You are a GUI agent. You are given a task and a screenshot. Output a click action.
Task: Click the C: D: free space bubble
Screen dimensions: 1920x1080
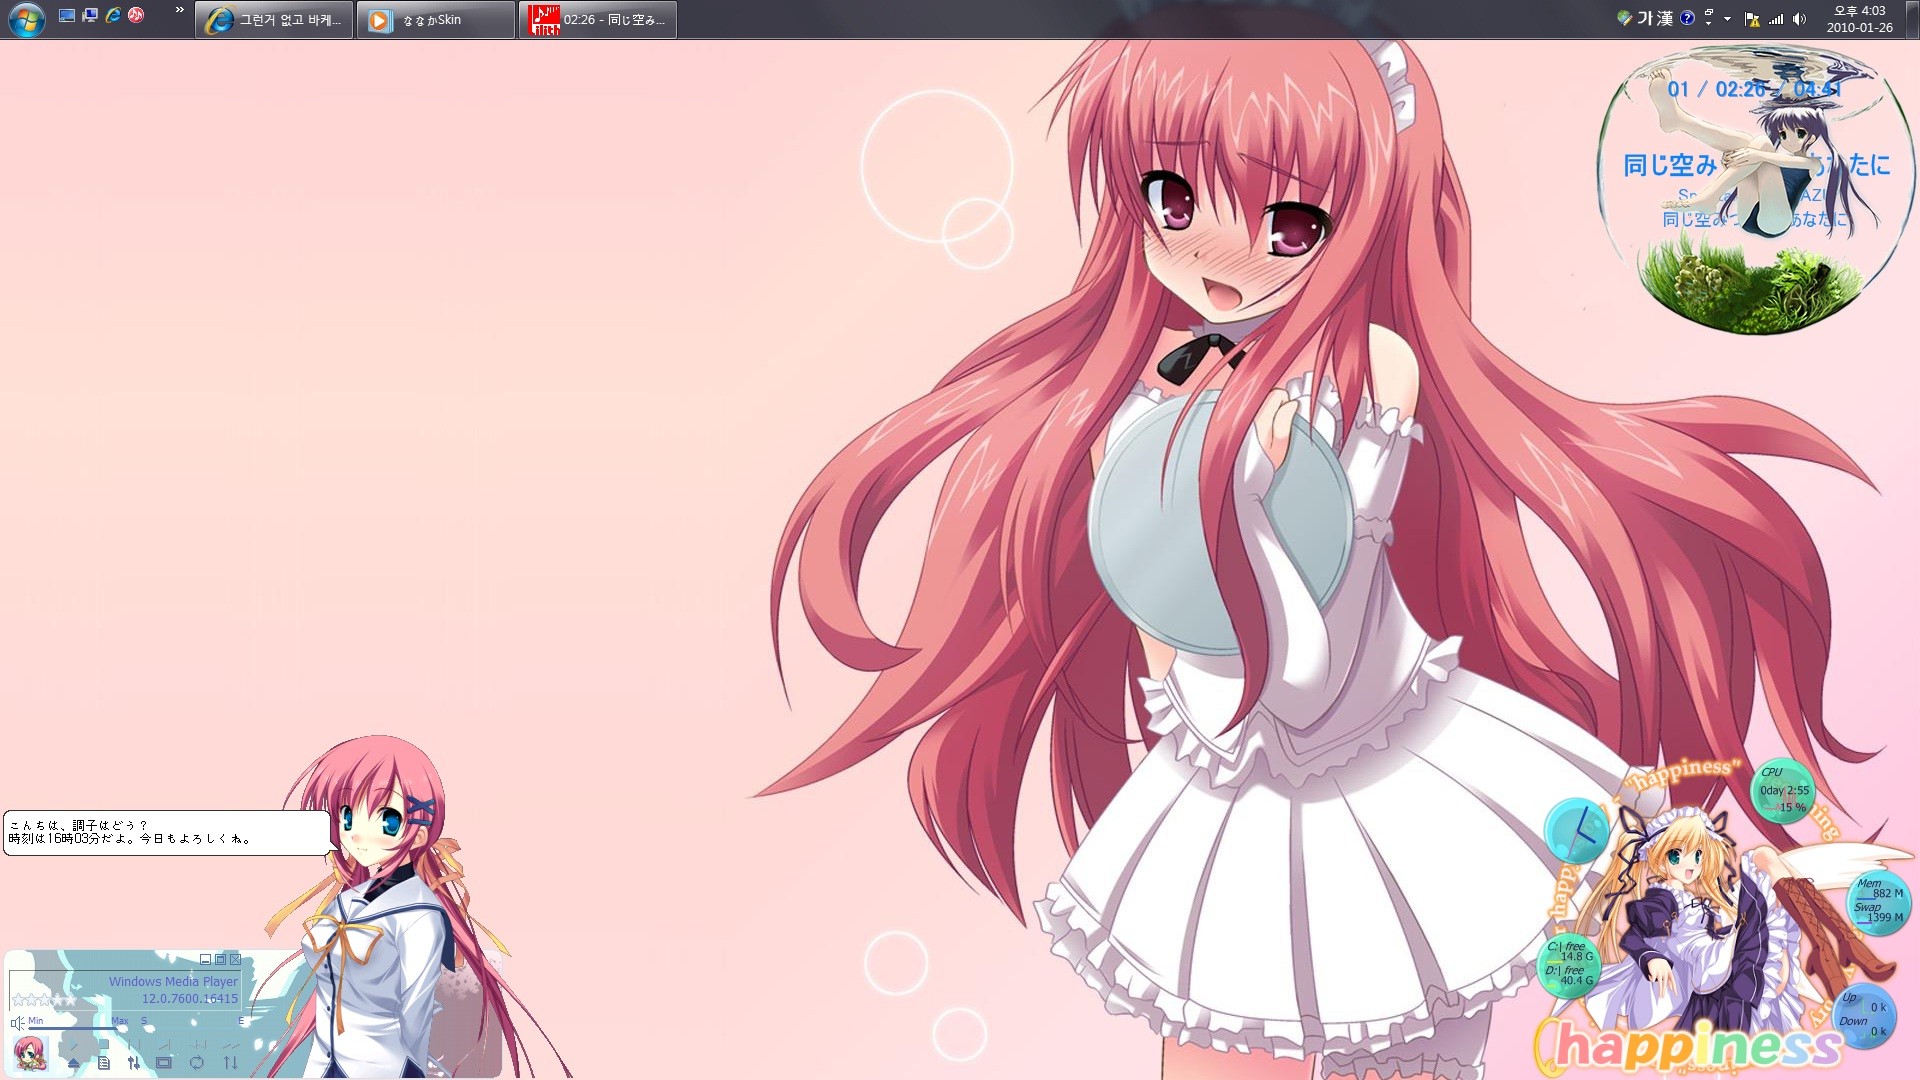1569,965
